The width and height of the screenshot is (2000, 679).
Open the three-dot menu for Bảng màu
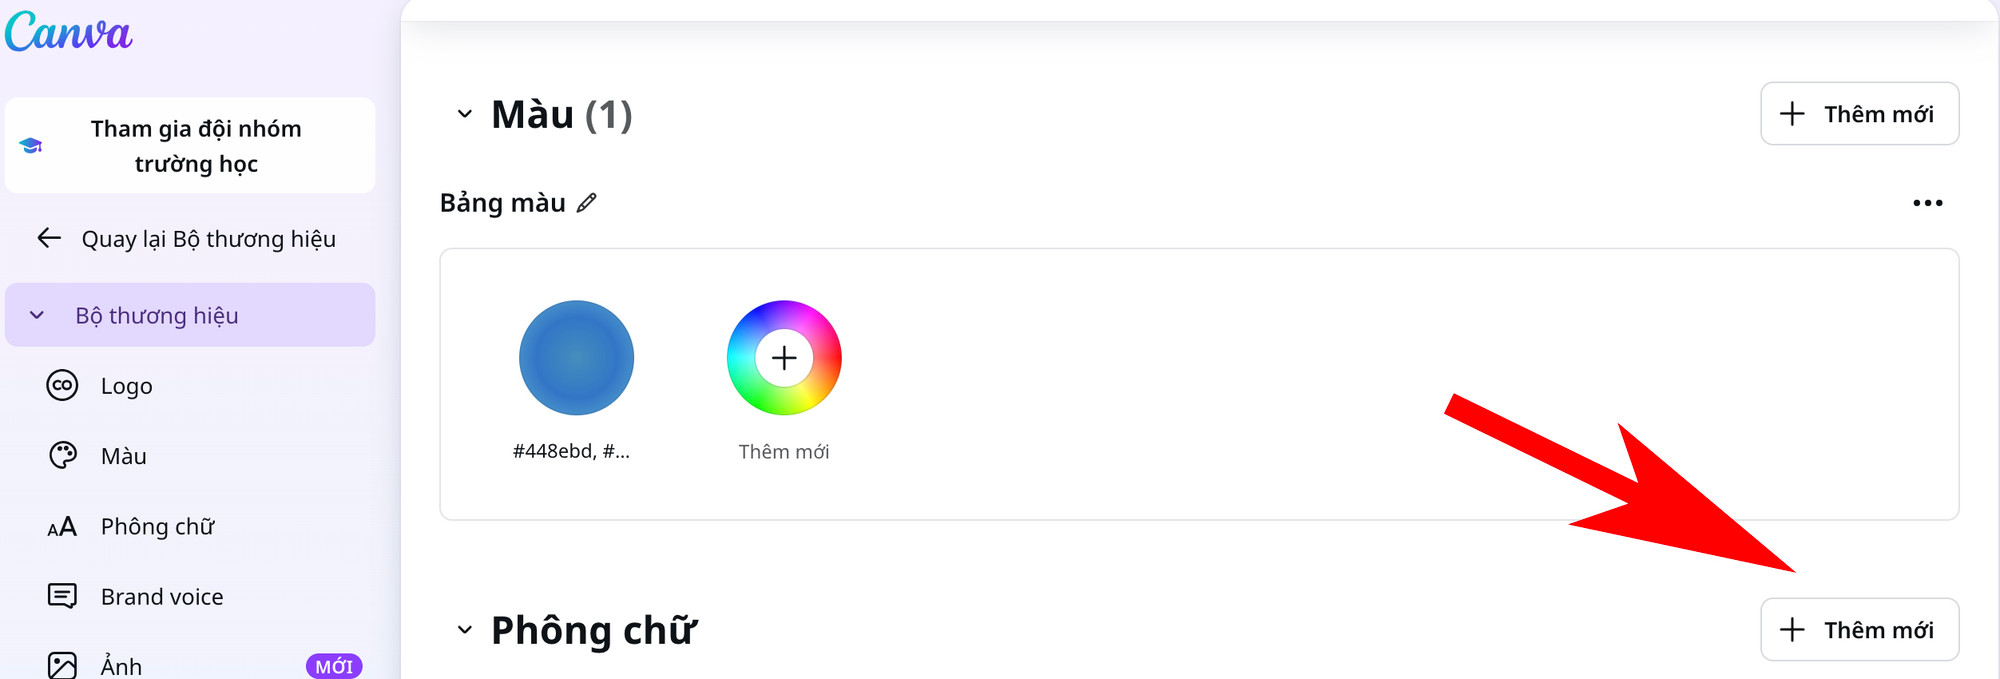[1927, 203]
